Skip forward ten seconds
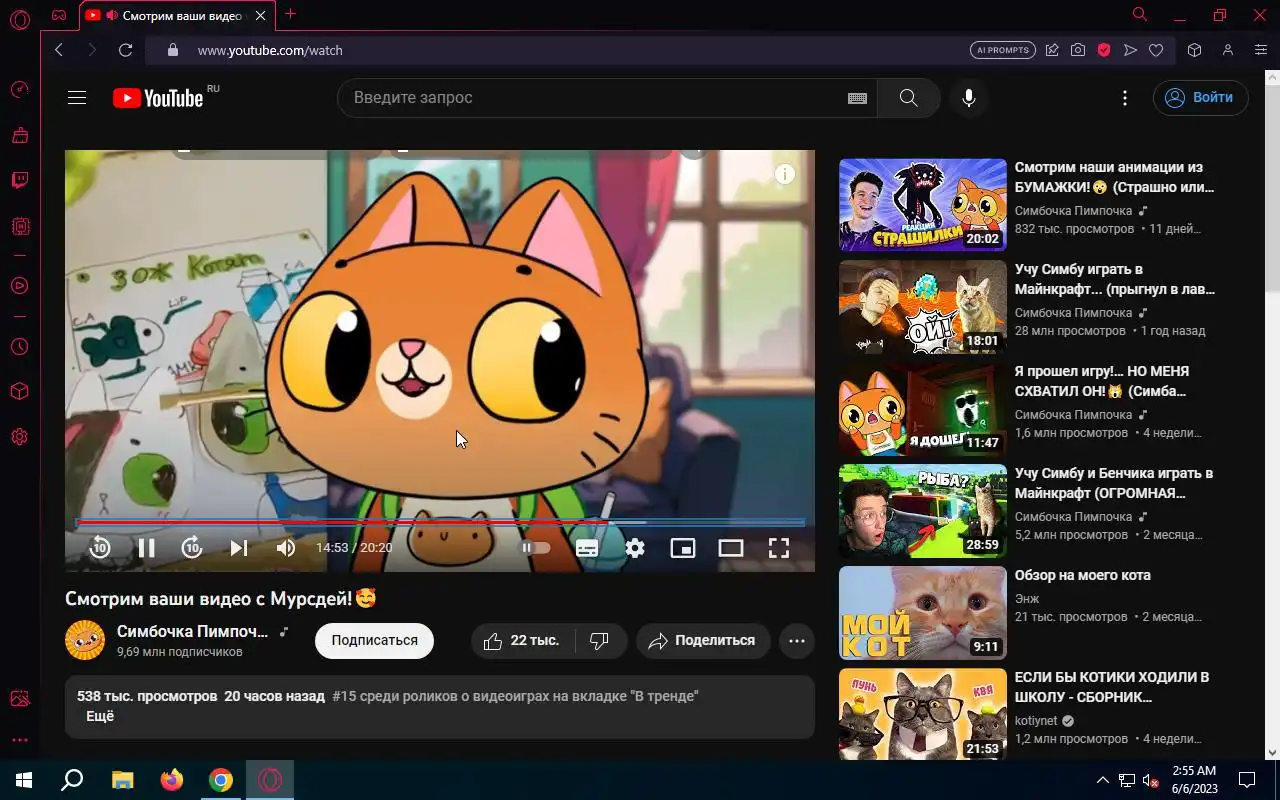1280x800 pixels. coord(192,547)
